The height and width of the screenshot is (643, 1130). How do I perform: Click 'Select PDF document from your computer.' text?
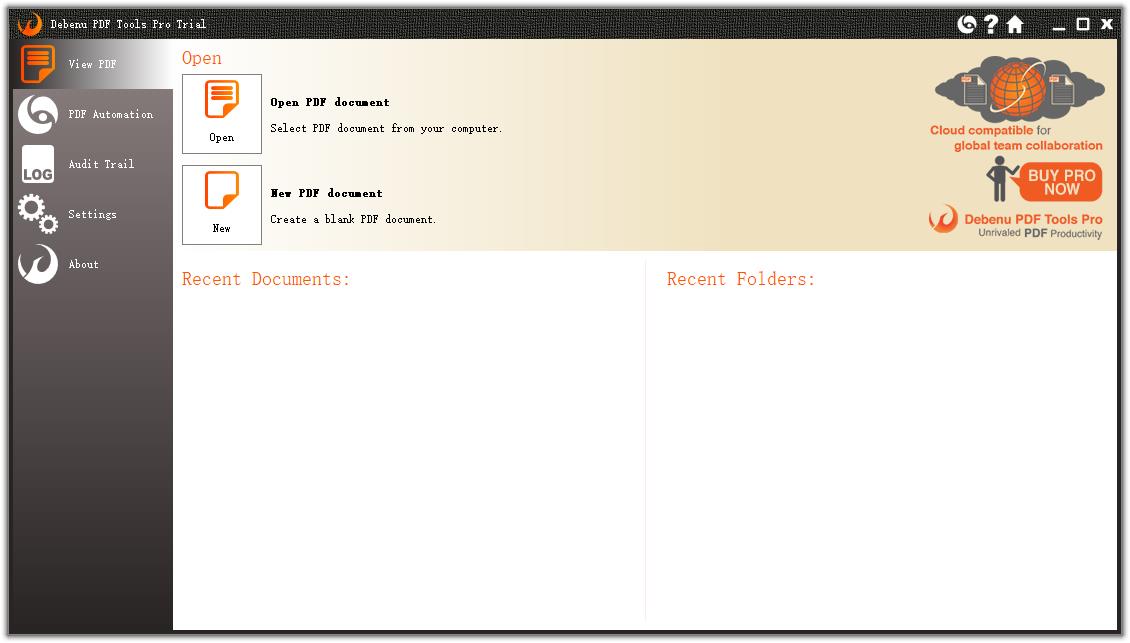386,128
